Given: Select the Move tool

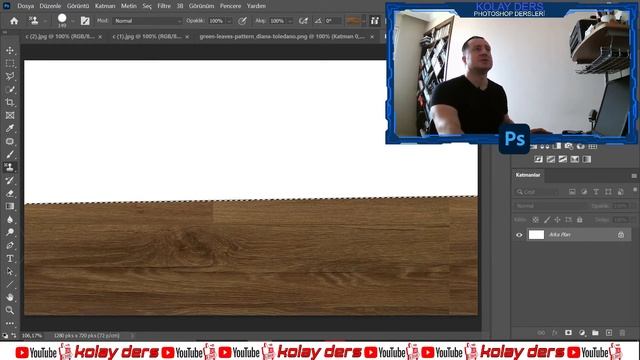Looking at the screenshot, I should pyautogui.click(x=10, y=50).
